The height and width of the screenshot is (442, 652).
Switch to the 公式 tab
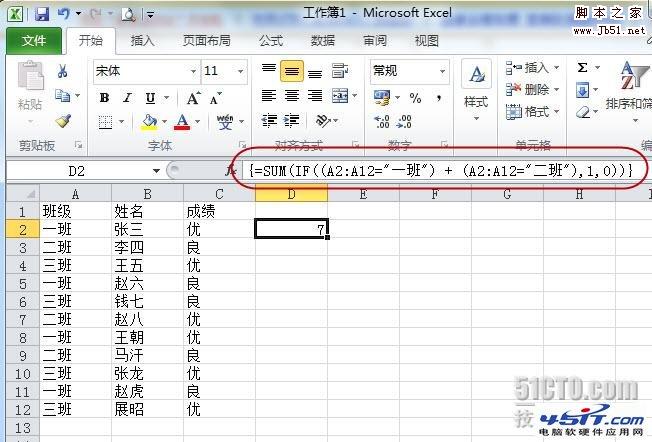pyautogui.click(x=271, y=41)
